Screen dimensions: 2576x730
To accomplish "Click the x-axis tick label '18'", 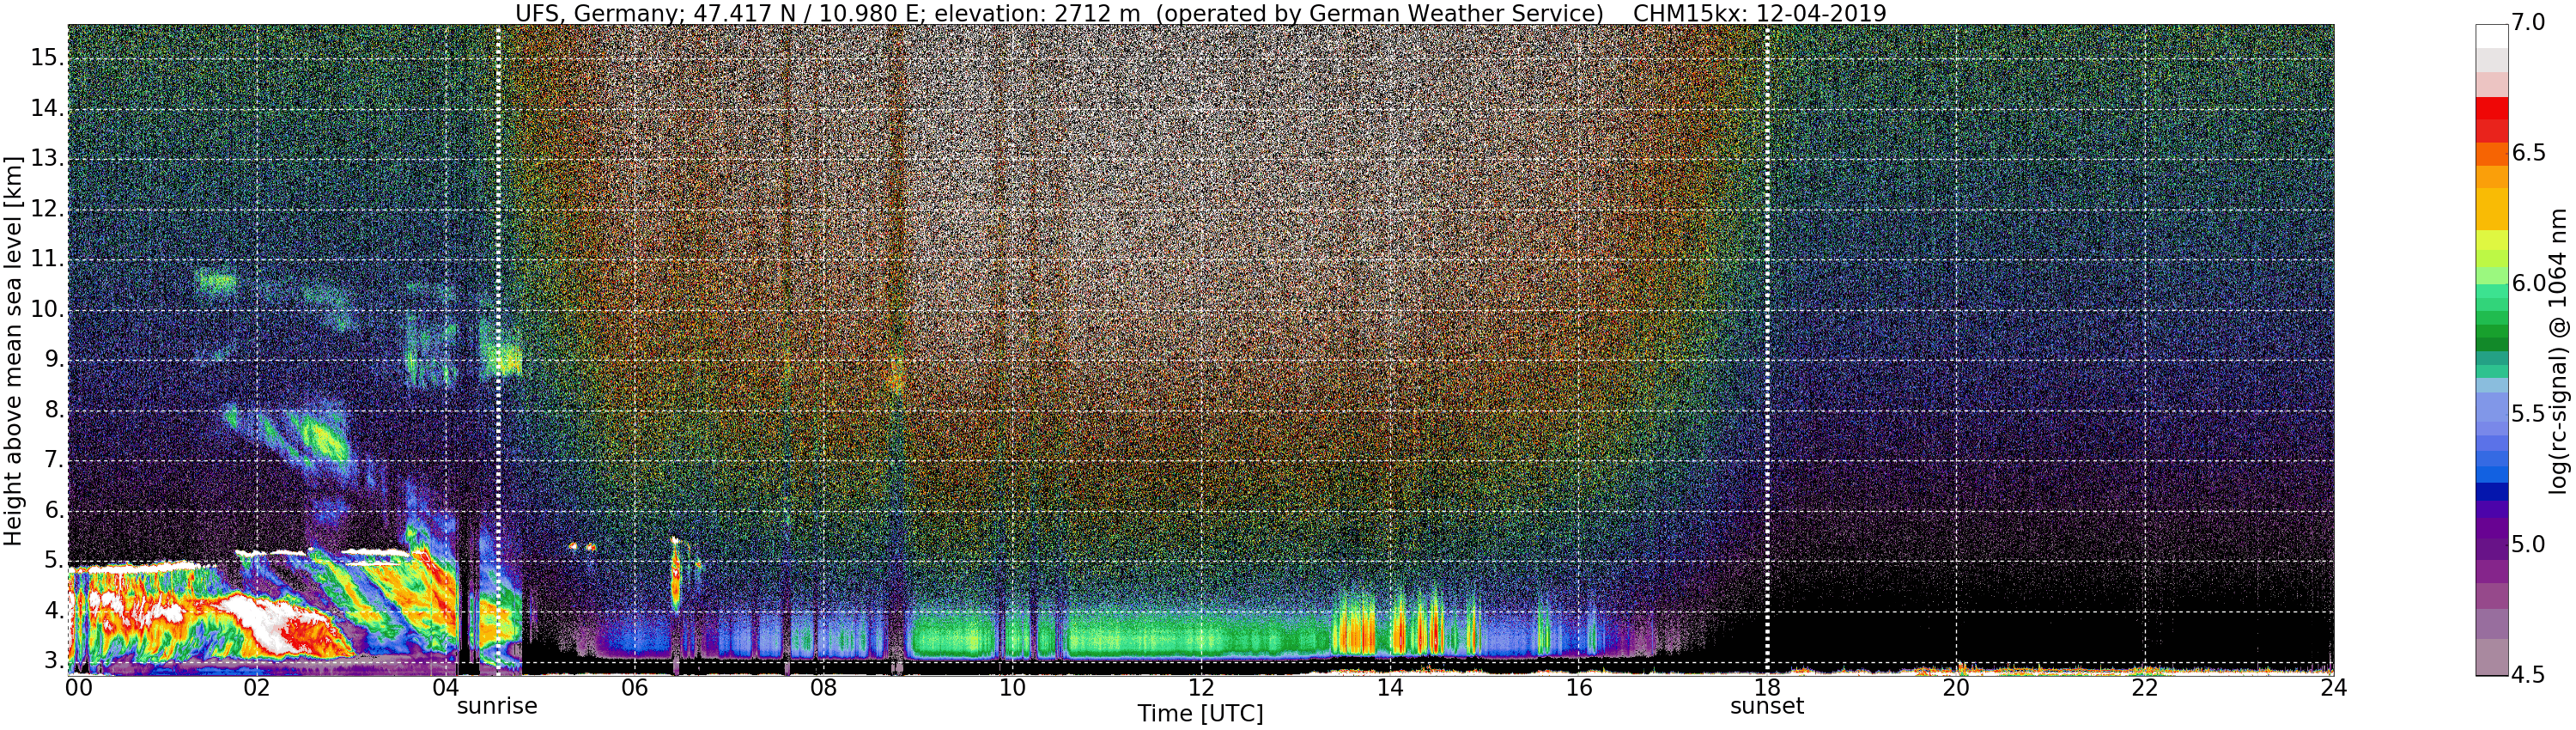I will click(x=1767, y=688).
